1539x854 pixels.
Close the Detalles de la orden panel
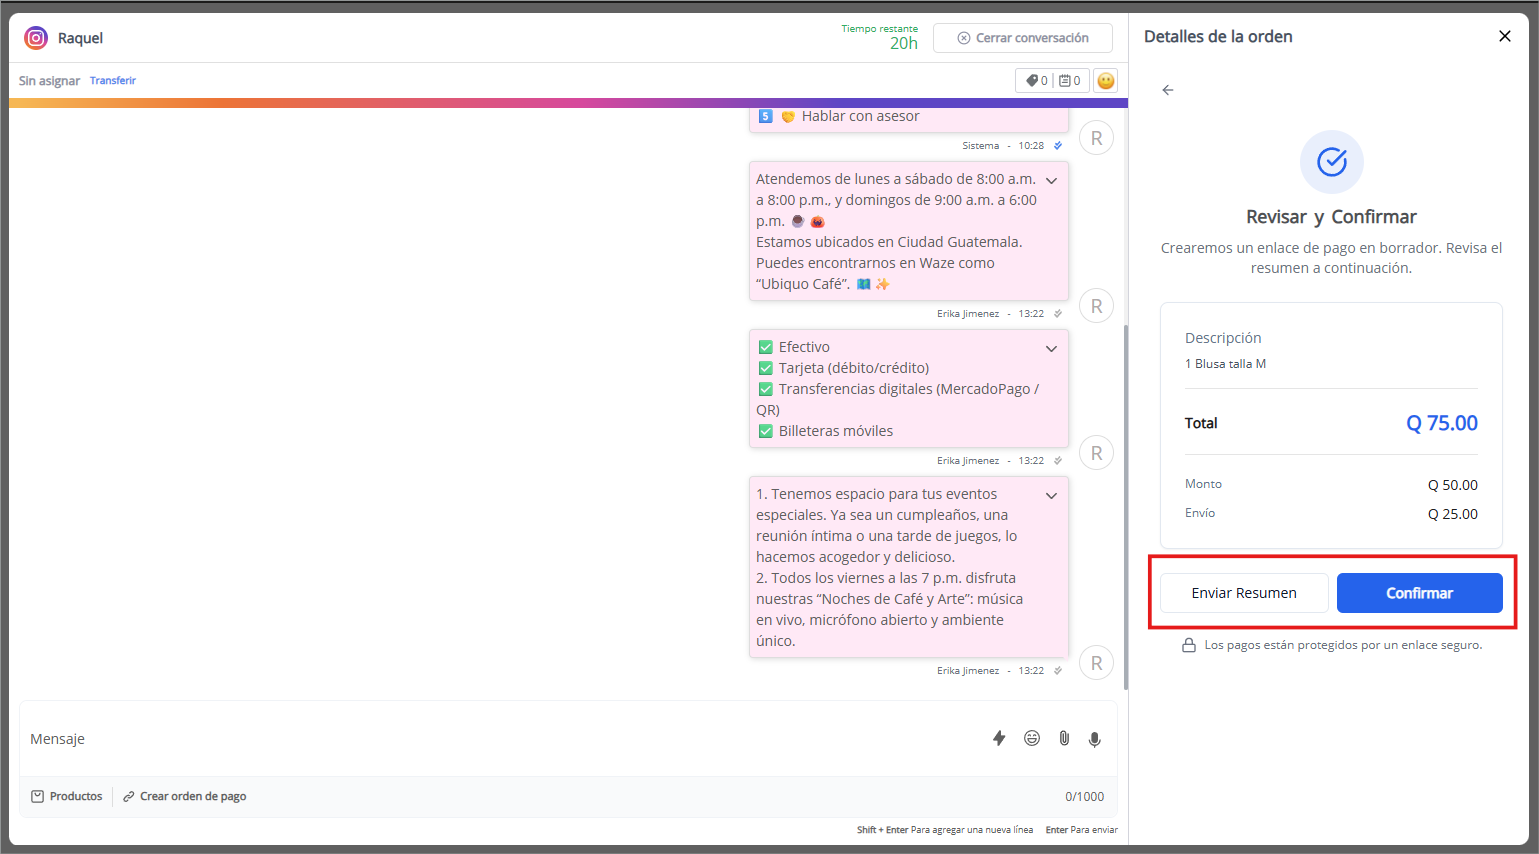[x=1504, y=36]
